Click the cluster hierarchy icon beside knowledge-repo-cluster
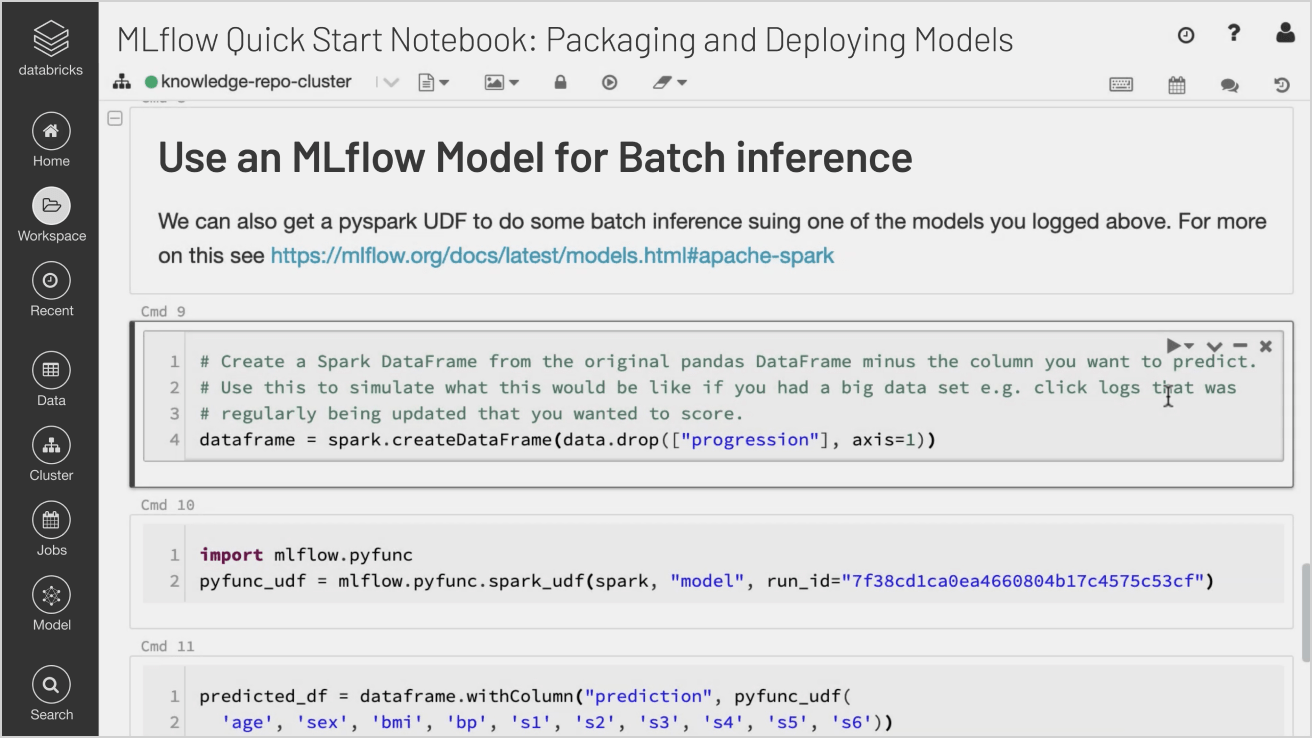The width and height of the screenshot is (1312, 738). point(123,82)
